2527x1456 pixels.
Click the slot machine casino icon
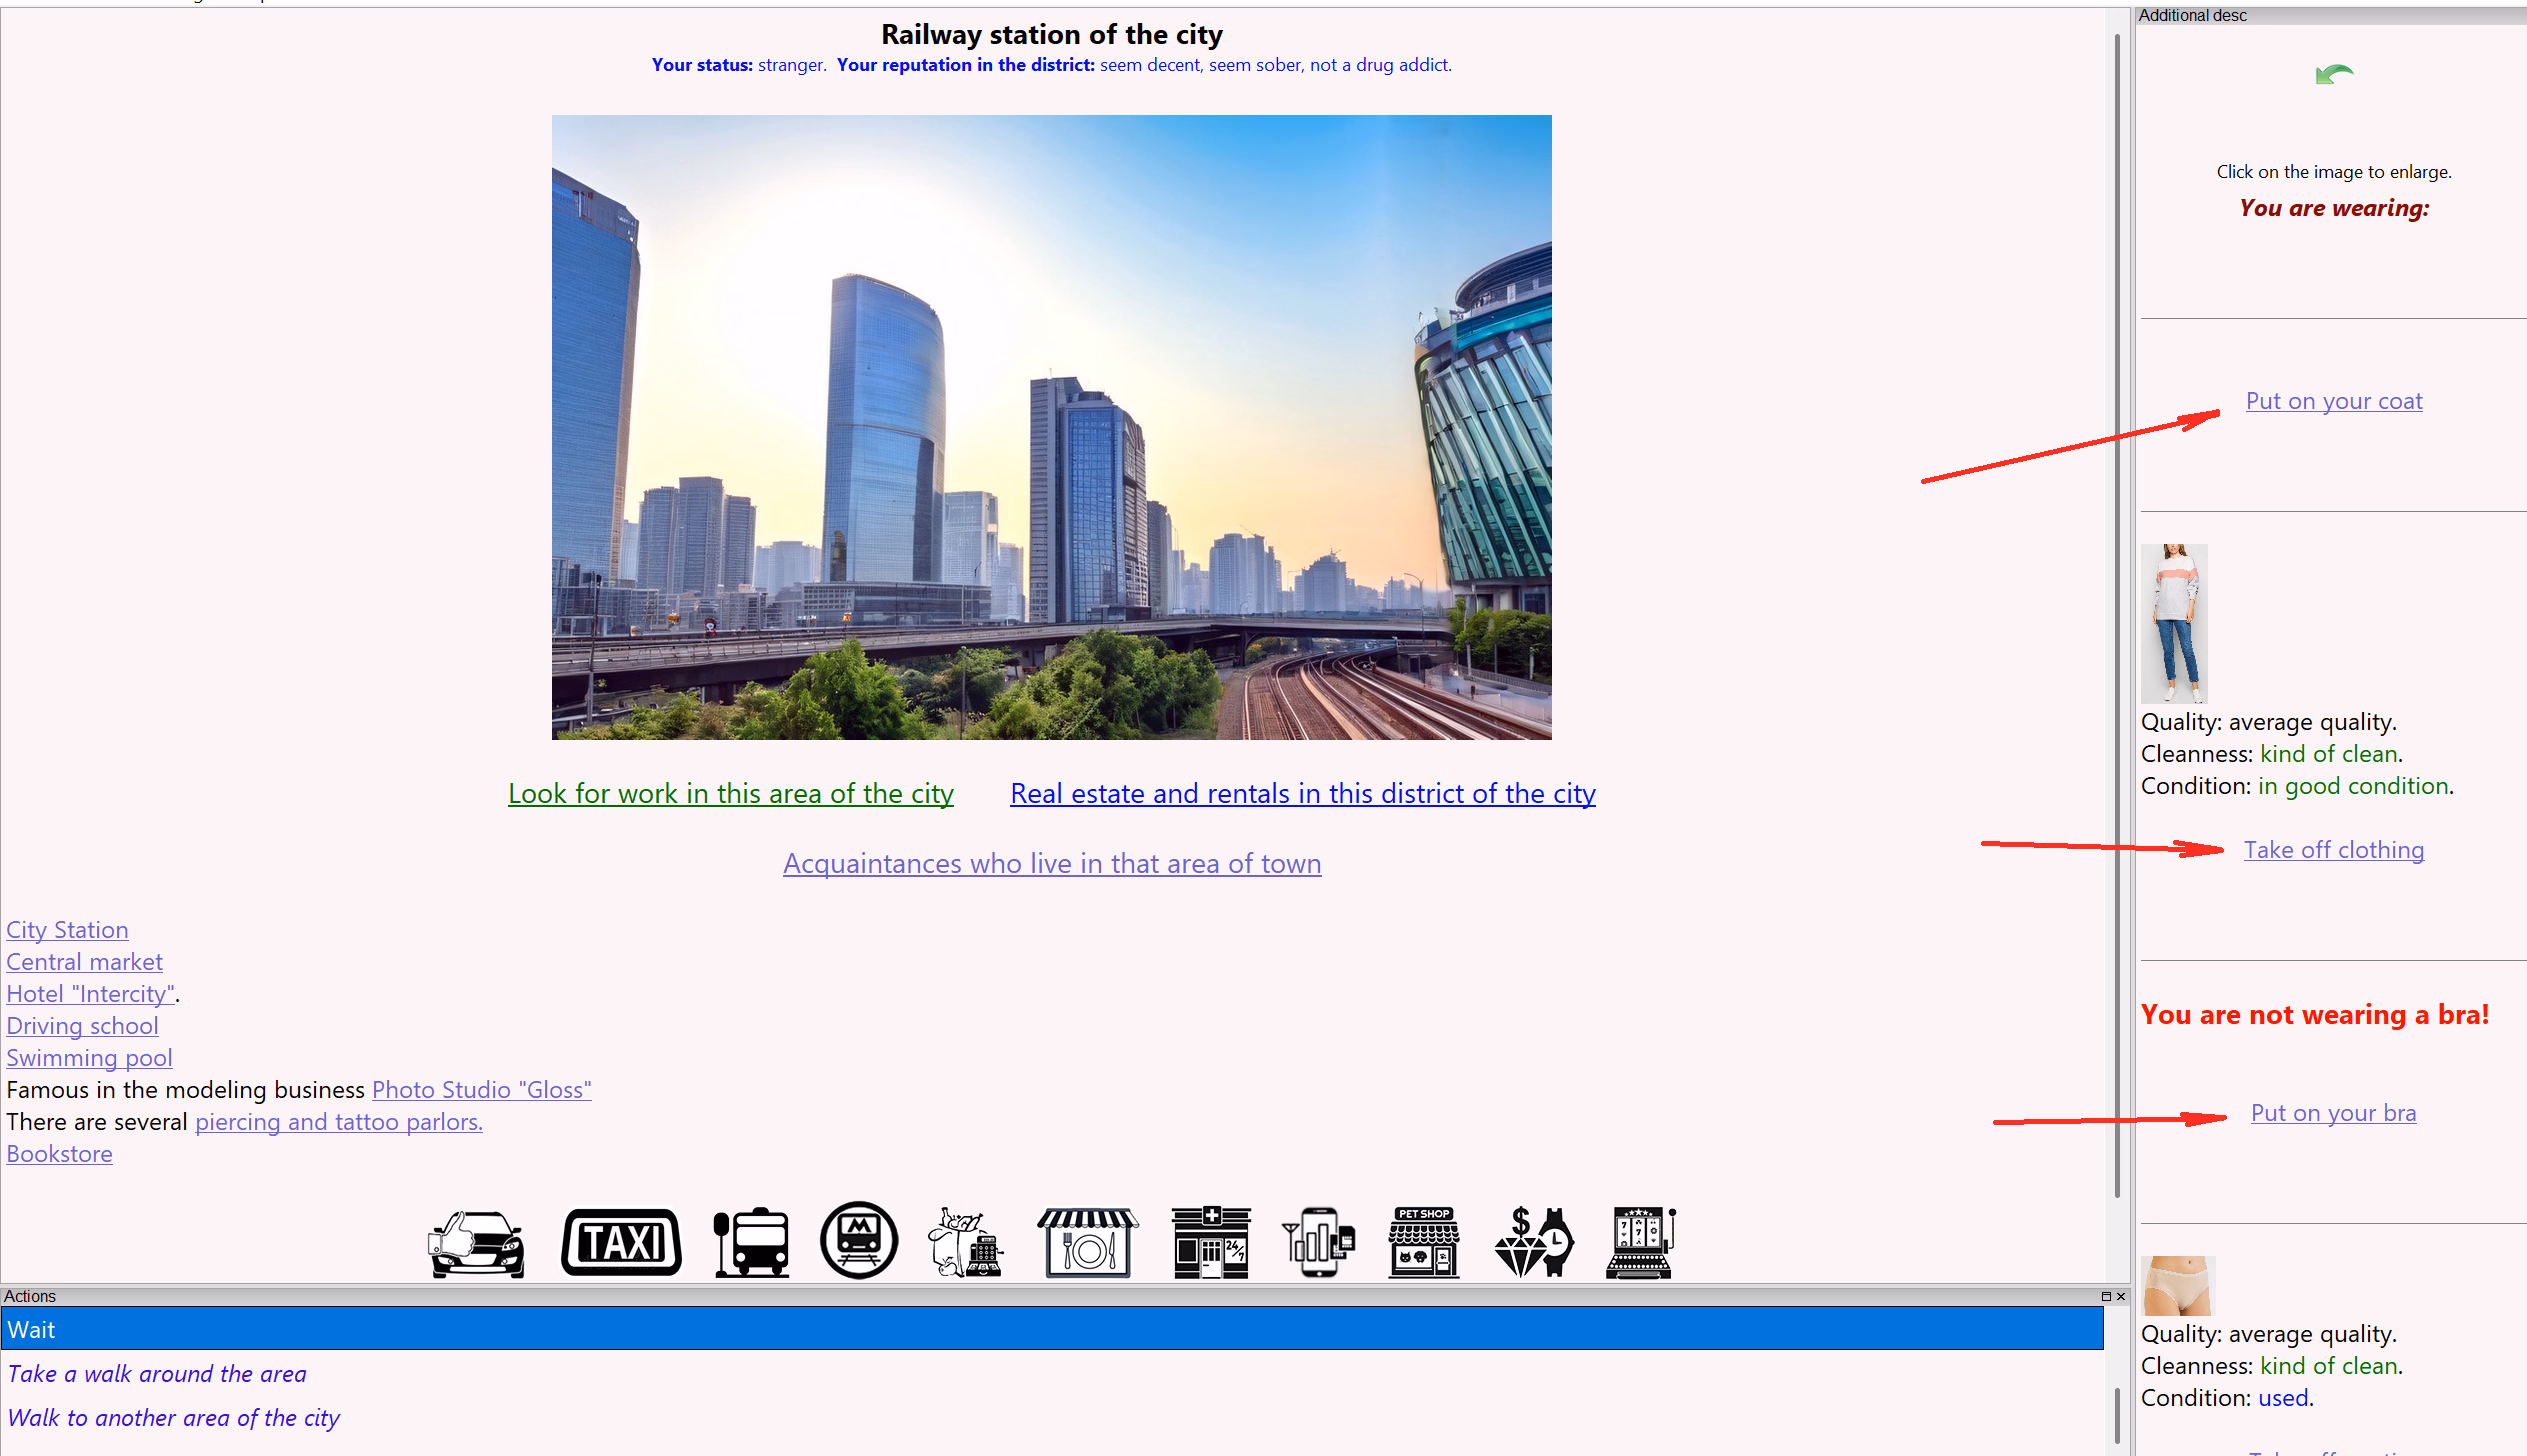click(1640, 1242)
